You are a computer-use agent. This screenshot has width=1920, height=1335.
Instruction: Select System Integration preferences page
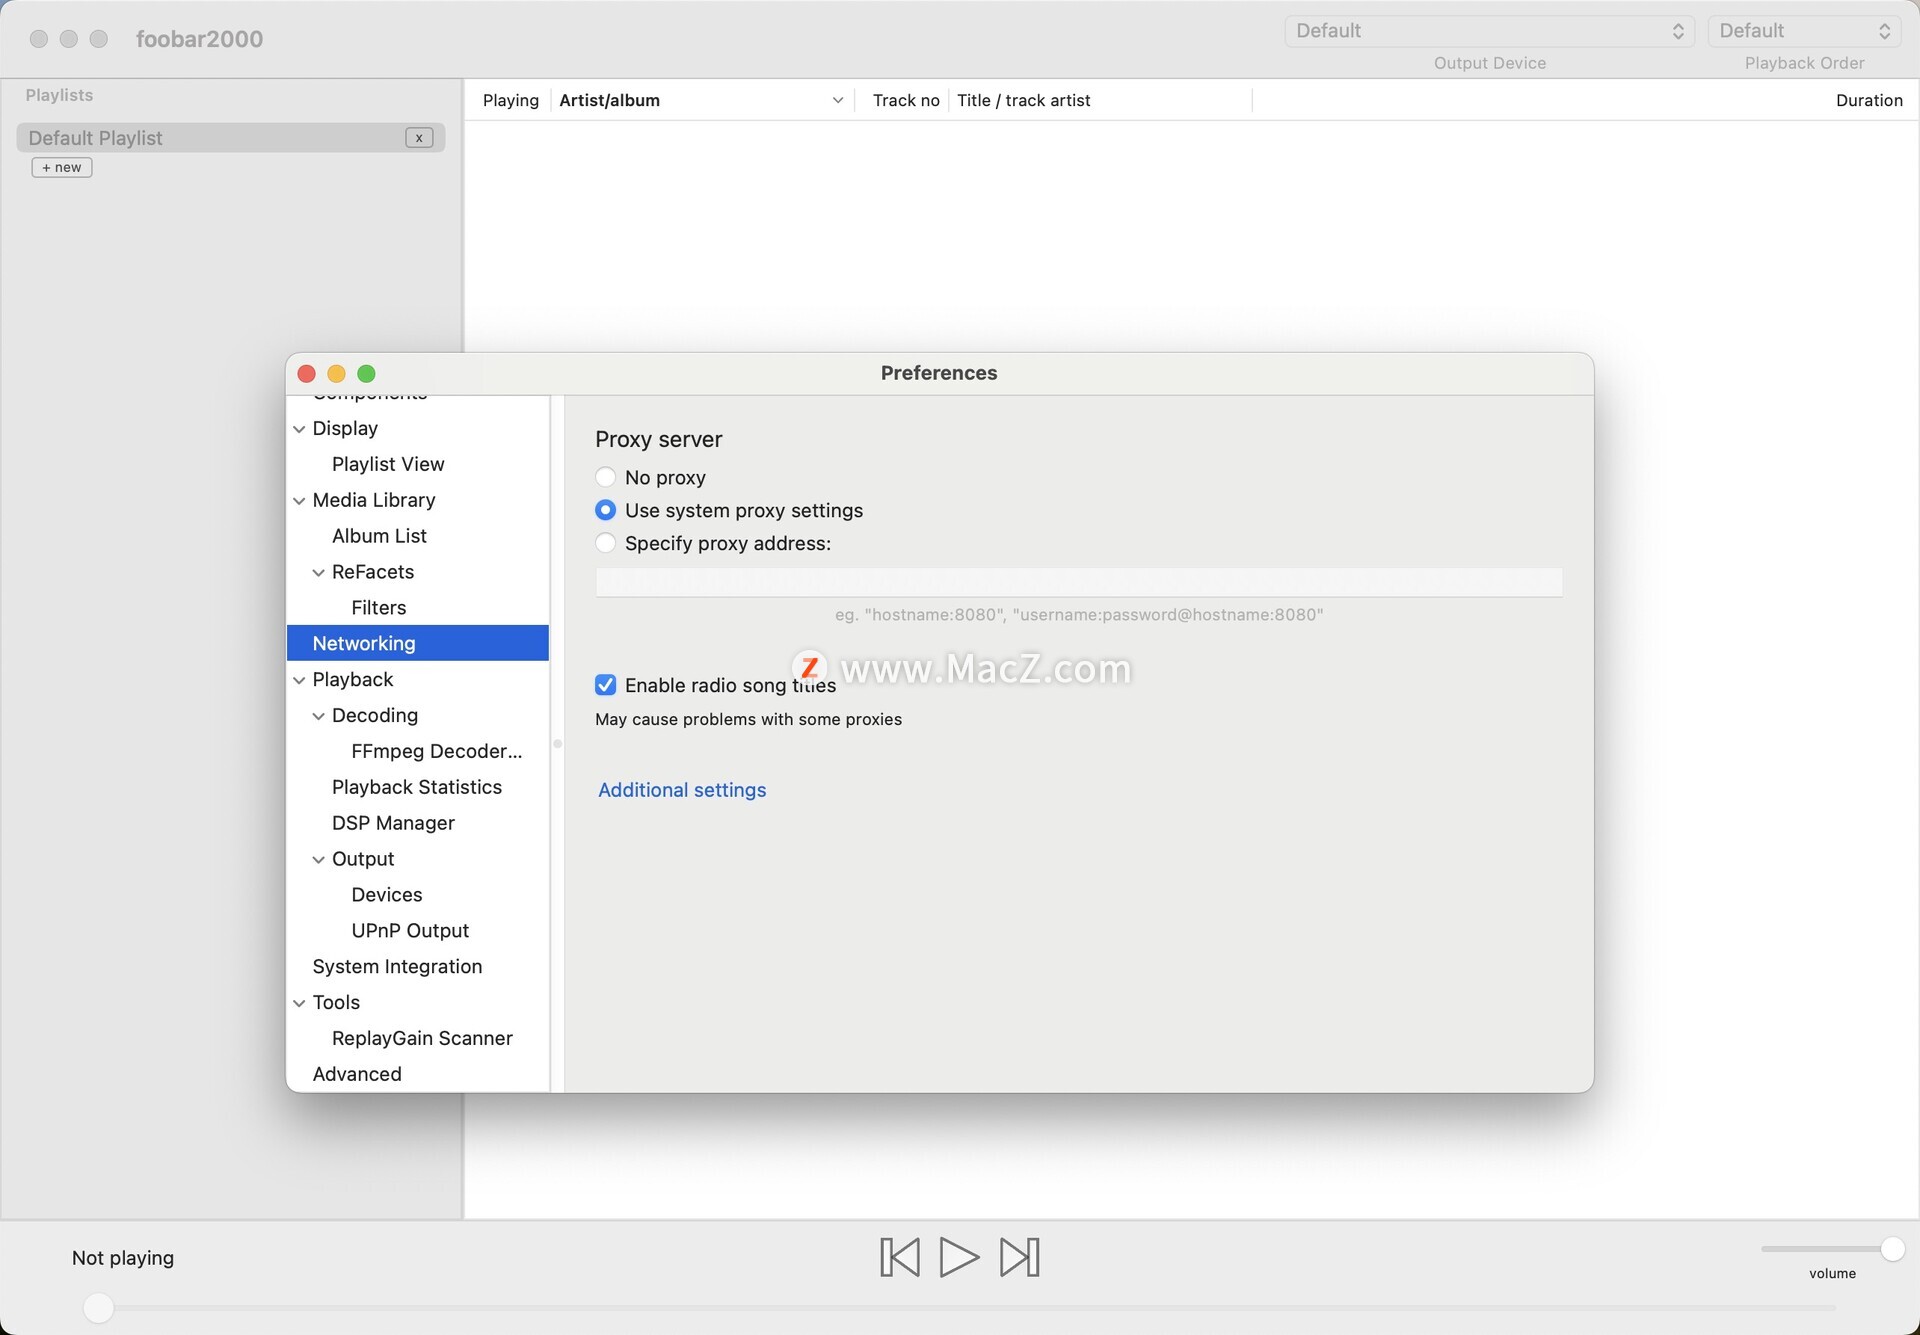coord(397,967)
